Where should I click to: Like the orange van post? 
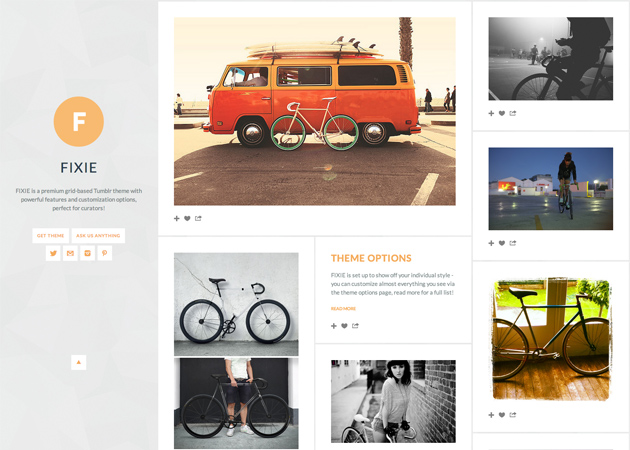[x=187, y=218]
